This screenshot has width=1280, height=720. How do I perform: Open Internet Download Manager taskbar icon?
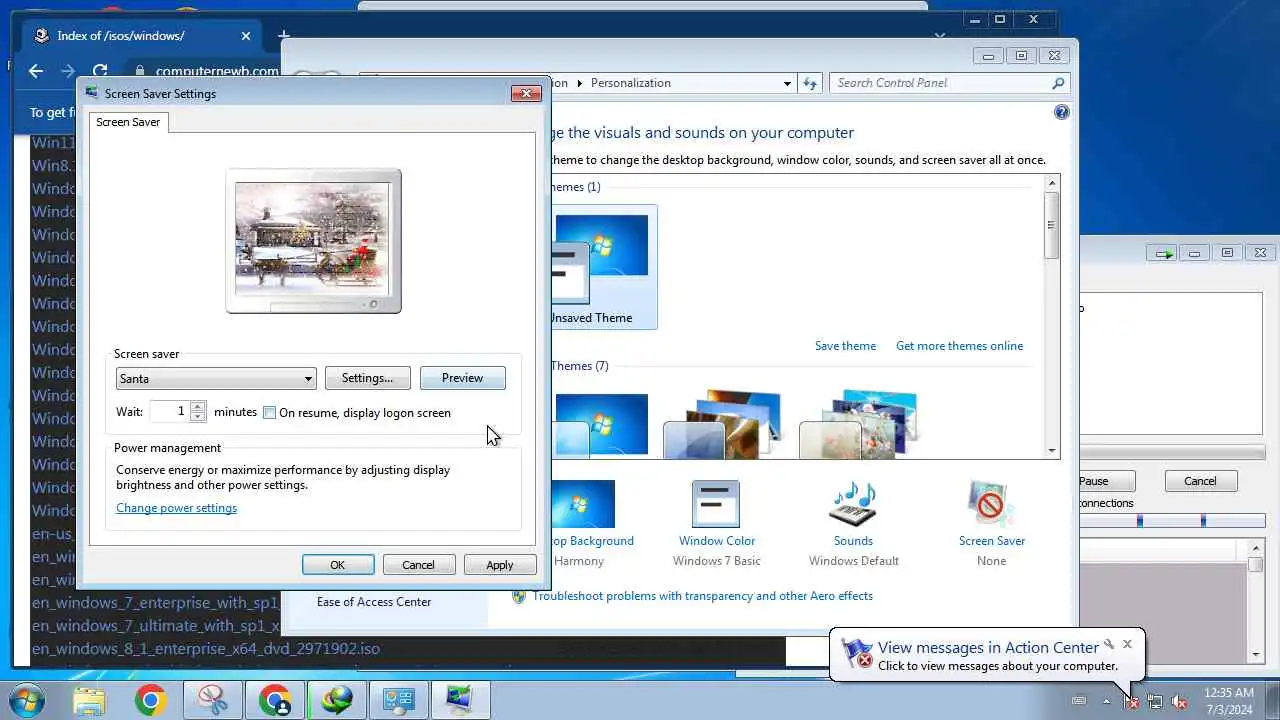(x=337, y=700)
